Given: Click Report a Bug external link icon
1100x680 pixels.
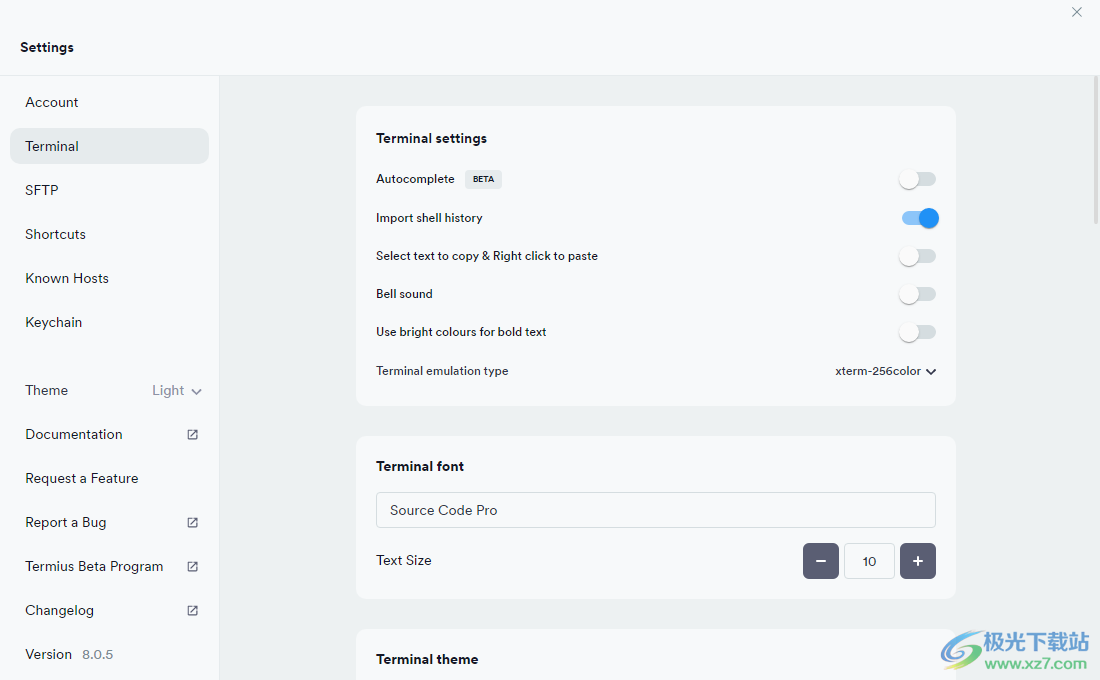Looking at the screenshot, I should tap(192, 523).
